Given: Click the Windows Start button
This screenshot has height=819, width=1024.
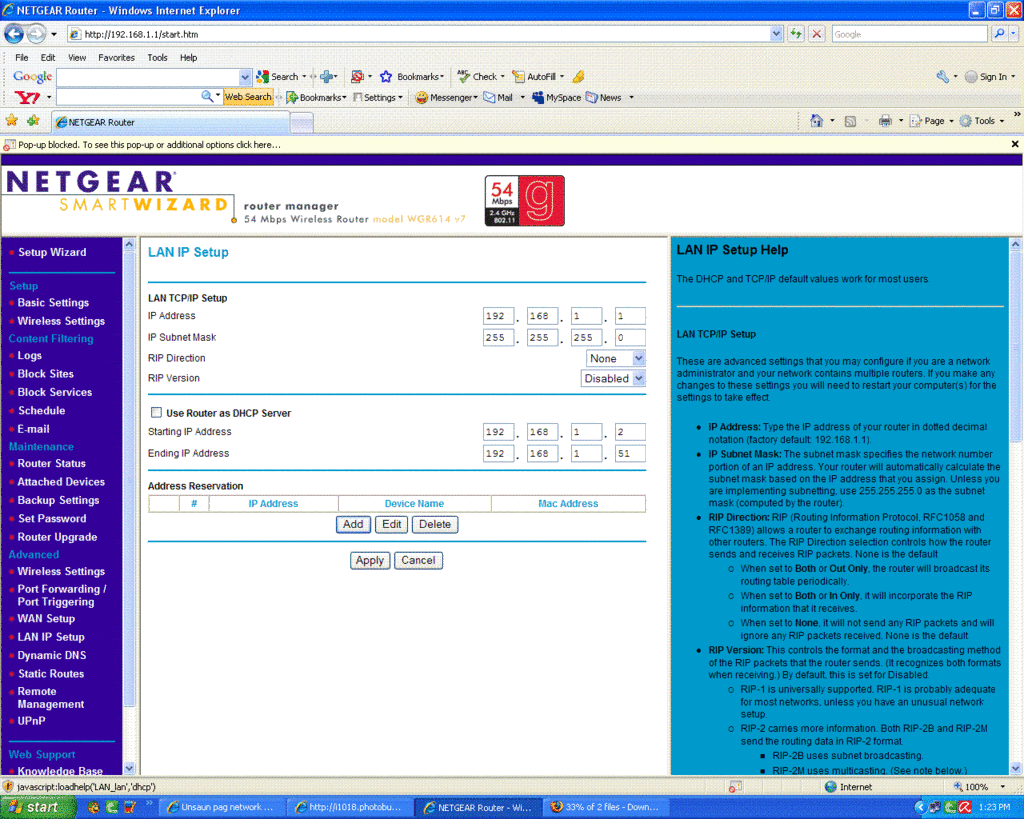Looking at the screenshot, I should [37, 808].
